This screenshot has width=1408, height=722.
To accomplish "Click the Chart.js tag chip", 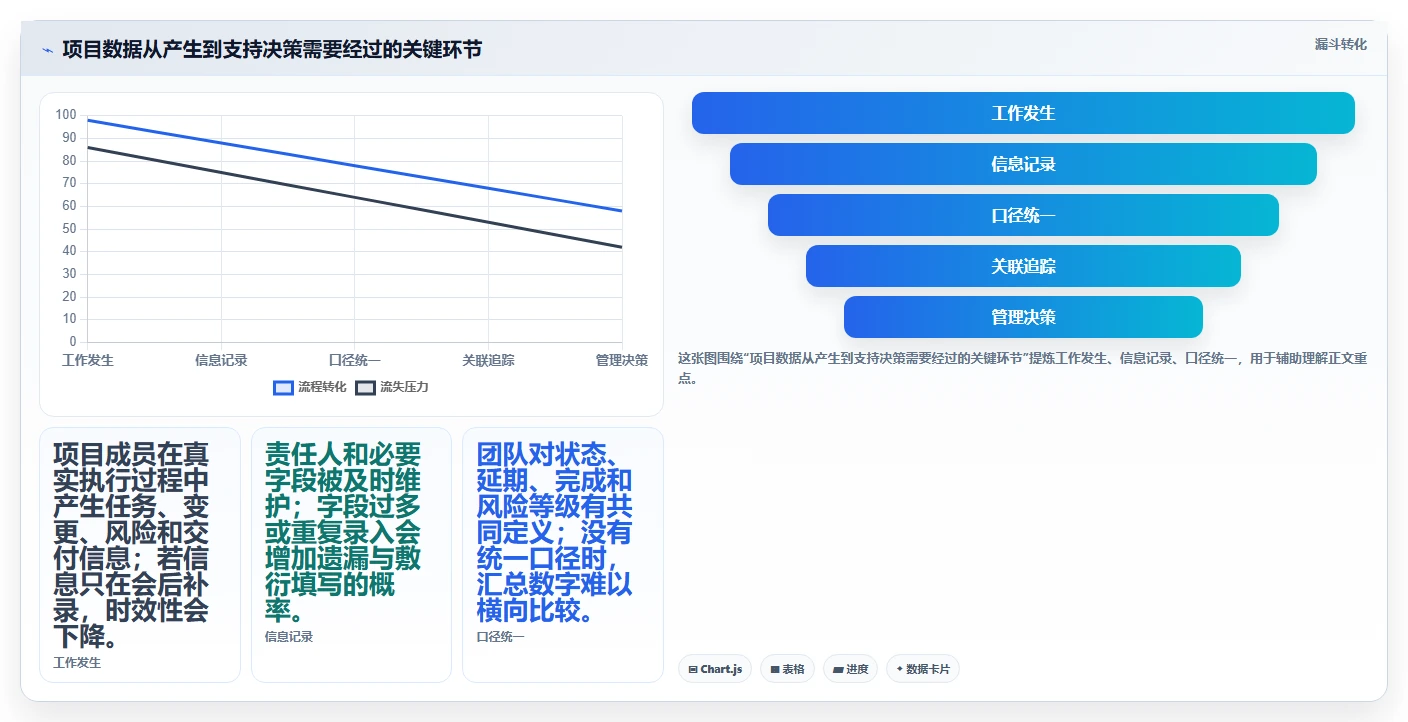I will (715, 669).
